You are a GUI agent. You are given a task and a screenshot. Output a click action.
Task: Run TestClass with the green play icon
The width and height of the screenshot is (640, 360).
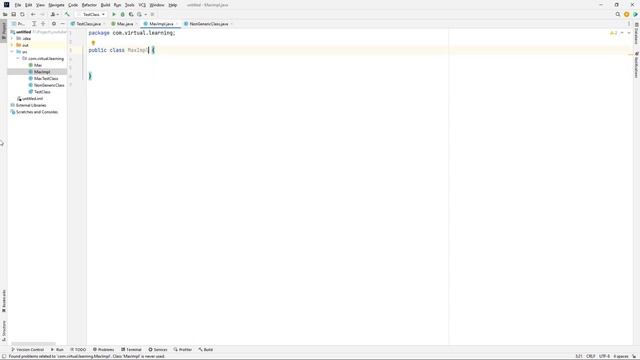tap(114, 14)
